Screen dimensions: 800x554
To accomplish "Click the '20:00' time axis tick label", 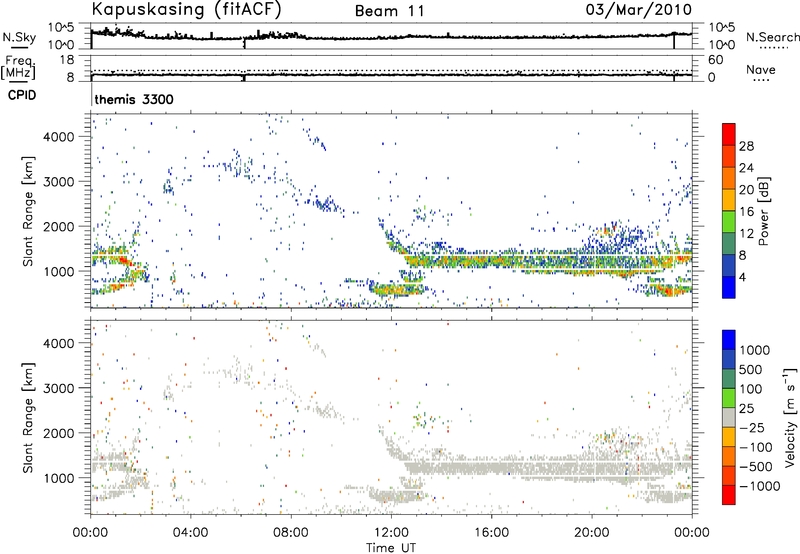I will tap(591, 533).
